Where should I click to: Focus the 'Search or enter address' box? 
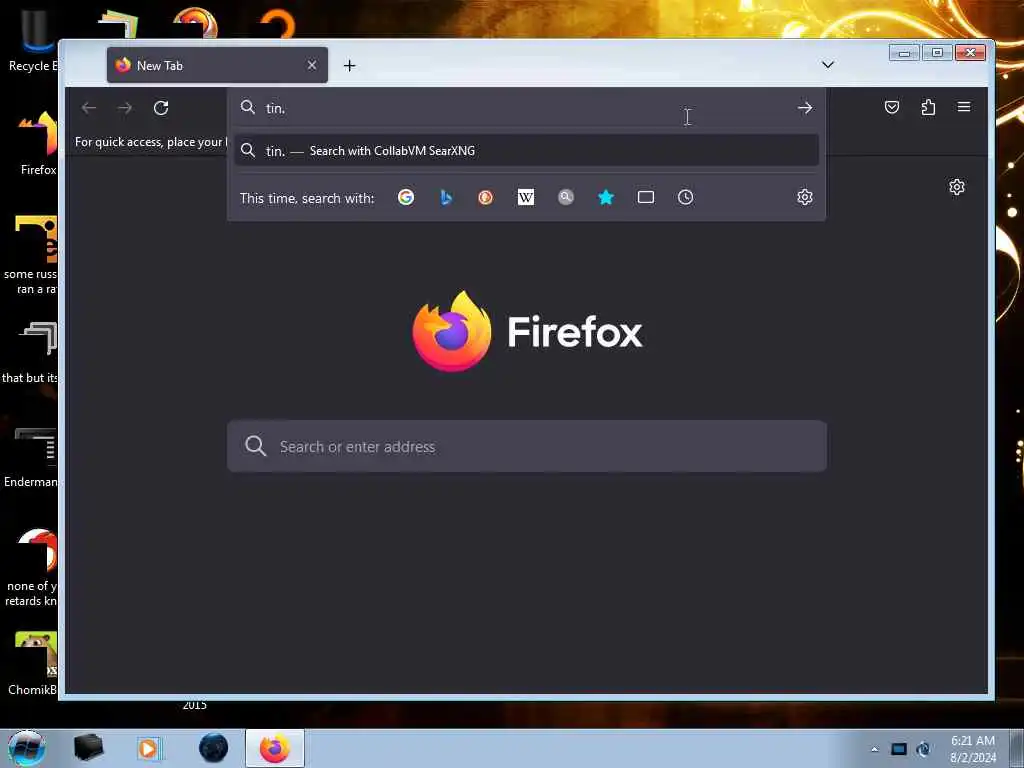(x=526, y=447)
